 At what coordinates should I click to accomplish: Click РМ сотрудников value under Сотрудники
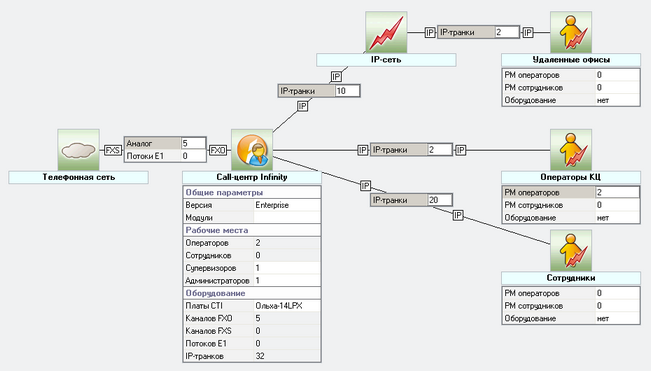tap(617, 306)
